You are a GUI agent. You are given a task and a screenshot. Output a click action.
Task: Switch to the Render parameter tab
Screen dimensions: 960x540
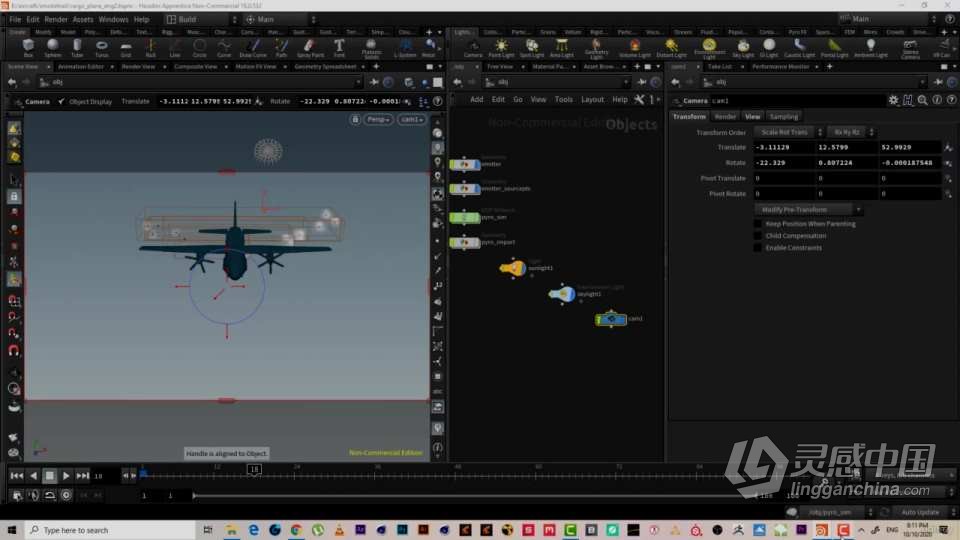[726, 116]
